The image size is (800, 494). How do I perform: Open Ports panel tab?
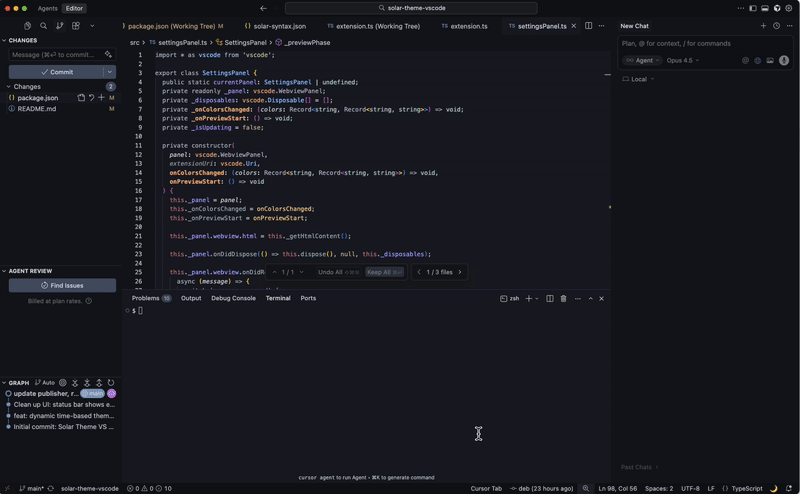pos(308,298)
